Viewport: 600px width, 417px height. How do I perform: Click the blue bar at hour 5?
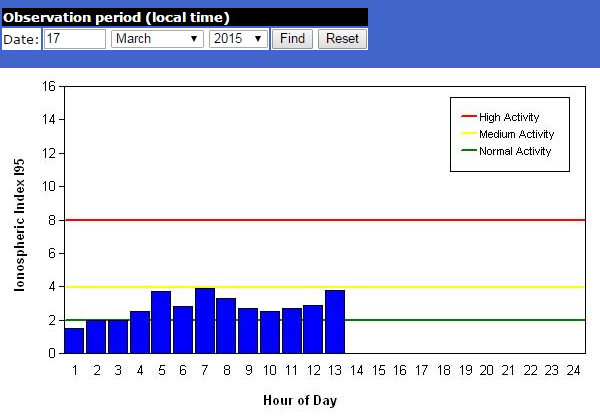coord(161,322)
